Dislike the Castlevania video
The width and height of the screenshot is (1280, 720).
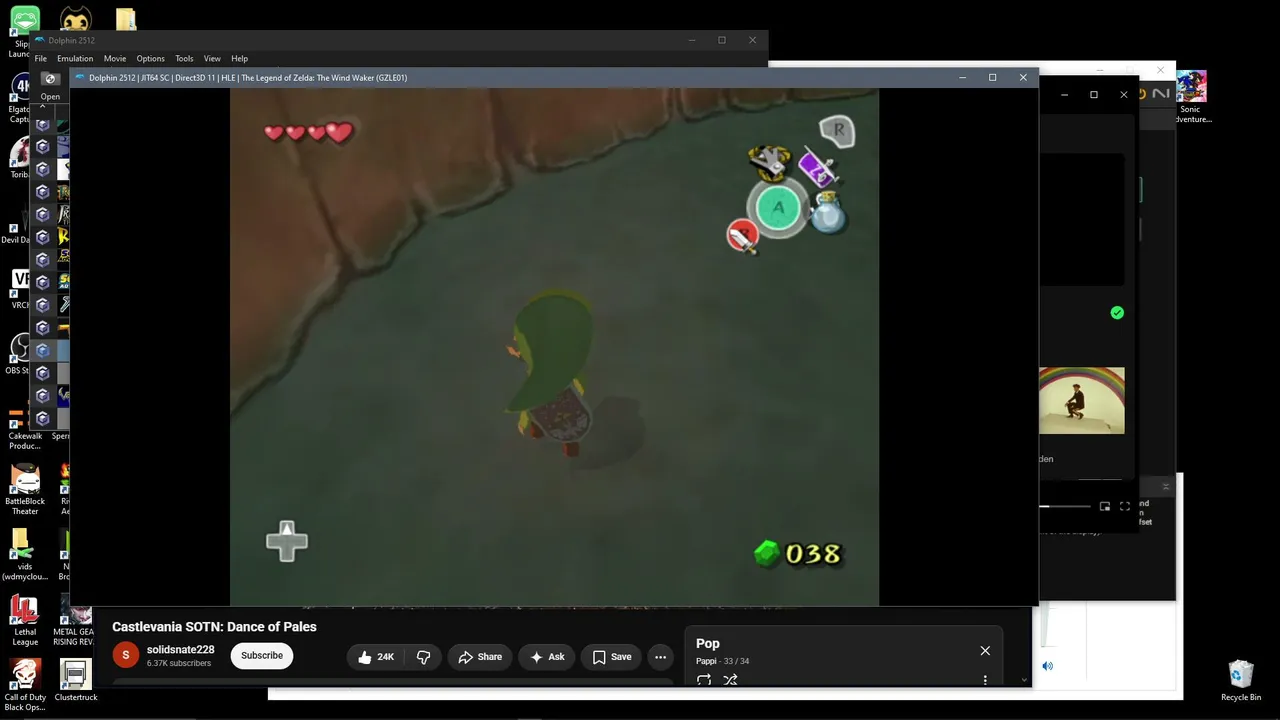[x=423, y=657]
